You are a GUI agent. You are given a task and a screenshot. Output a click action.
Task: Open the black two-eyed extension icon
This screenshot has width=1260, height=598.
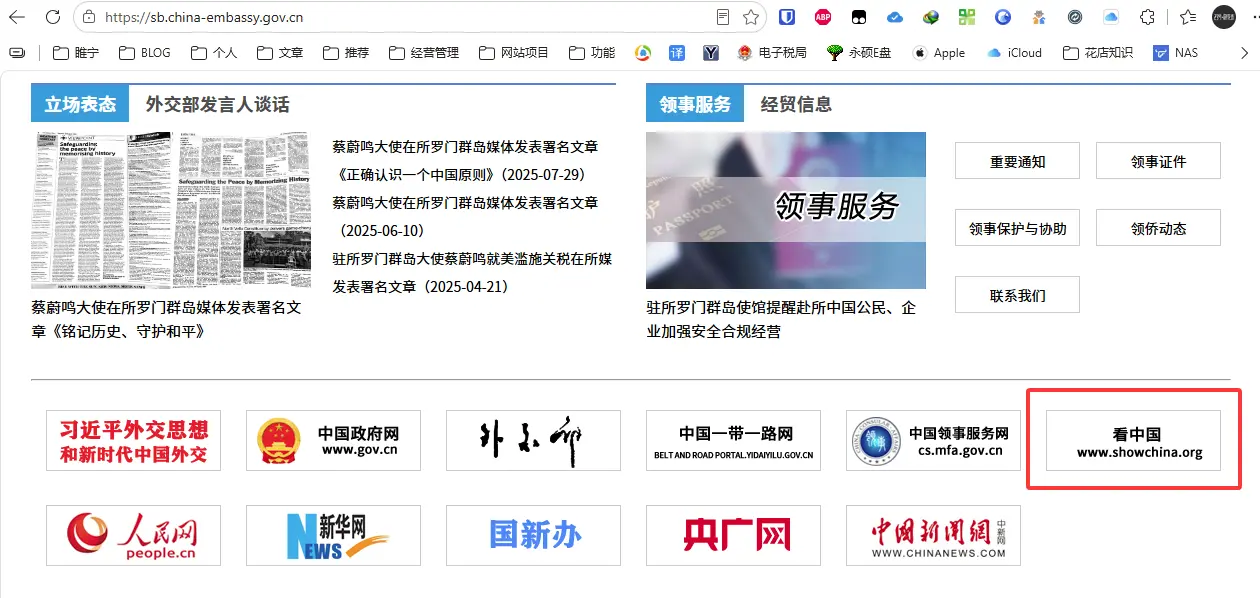click(858, 17)
